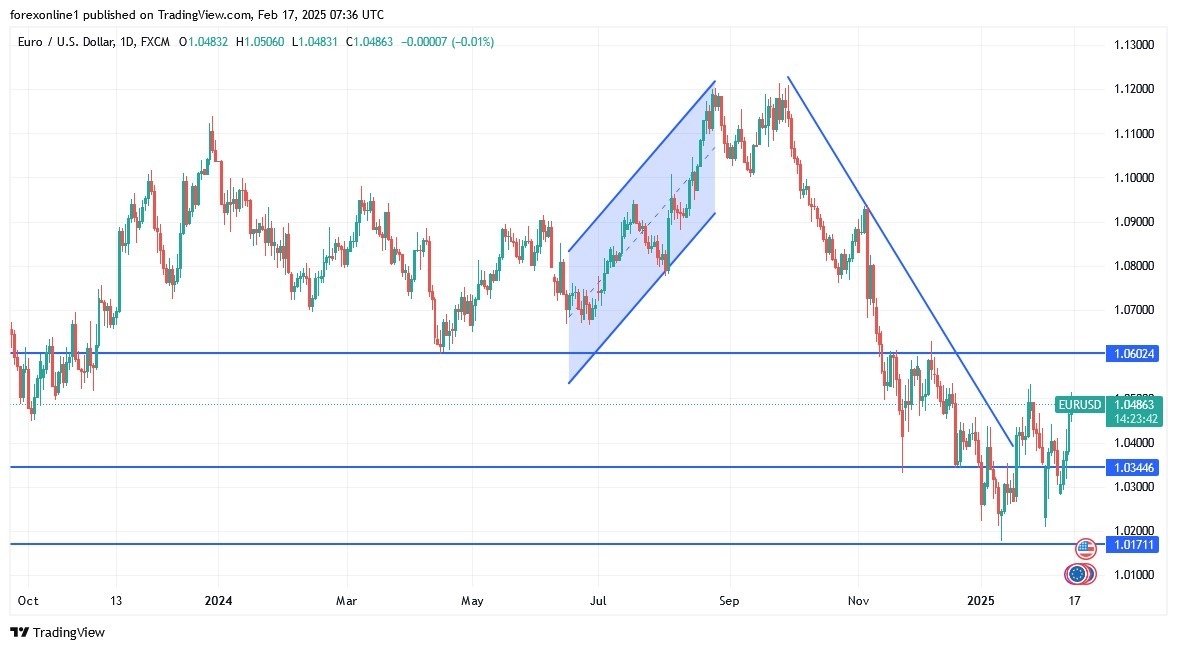Click the 1.13000 price axis label

(1133, 45)
